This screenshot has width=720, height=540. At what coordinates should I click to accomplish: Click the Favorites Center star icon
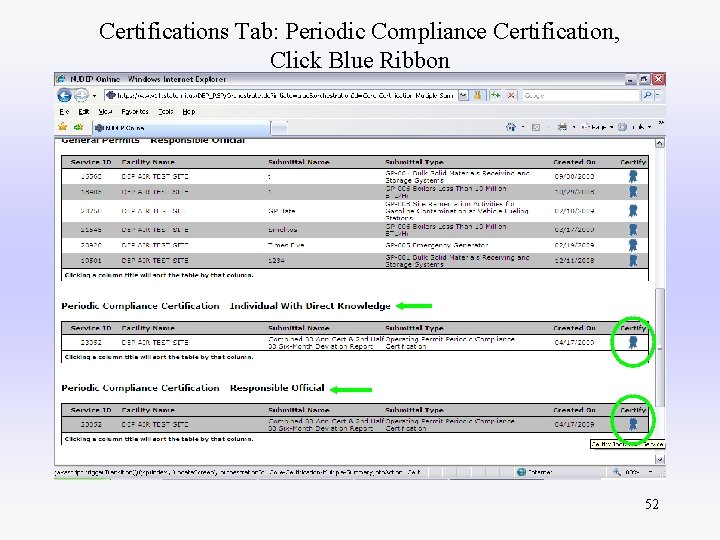point(63,127)
